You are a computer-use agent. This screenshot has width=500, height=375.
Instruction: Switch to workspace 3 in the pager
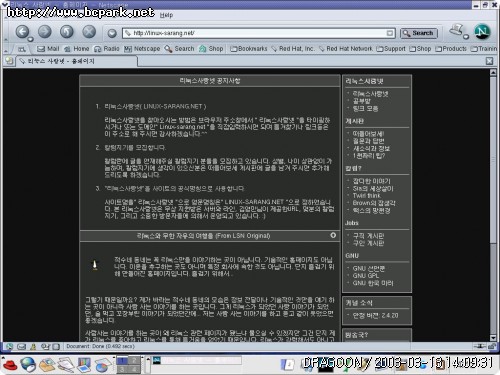(x=122, y=369)
